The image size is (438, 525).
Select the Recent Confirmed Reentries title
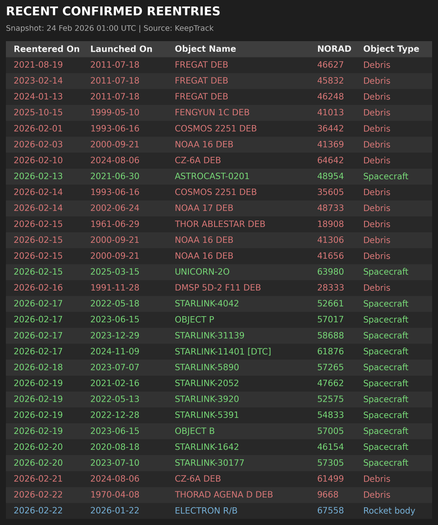point(113,11)
